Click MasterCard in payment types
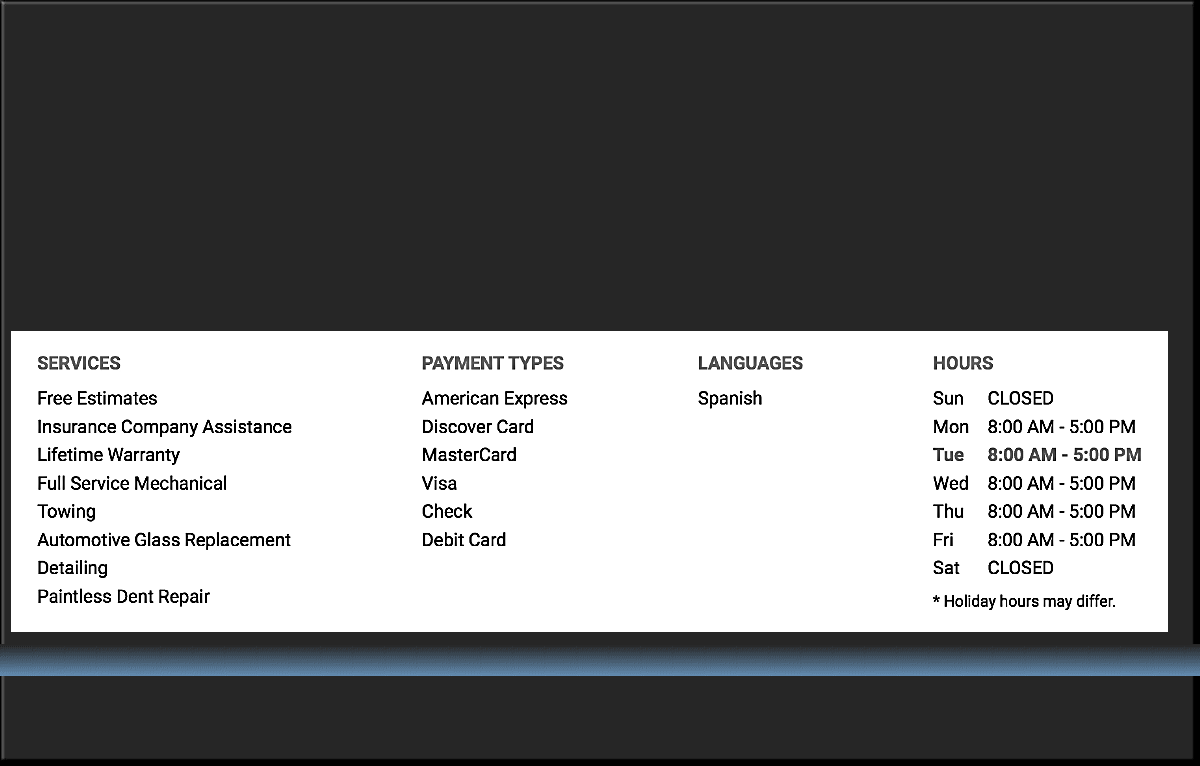Viewport: 1200px width, 766px height. tap(469, 455)
